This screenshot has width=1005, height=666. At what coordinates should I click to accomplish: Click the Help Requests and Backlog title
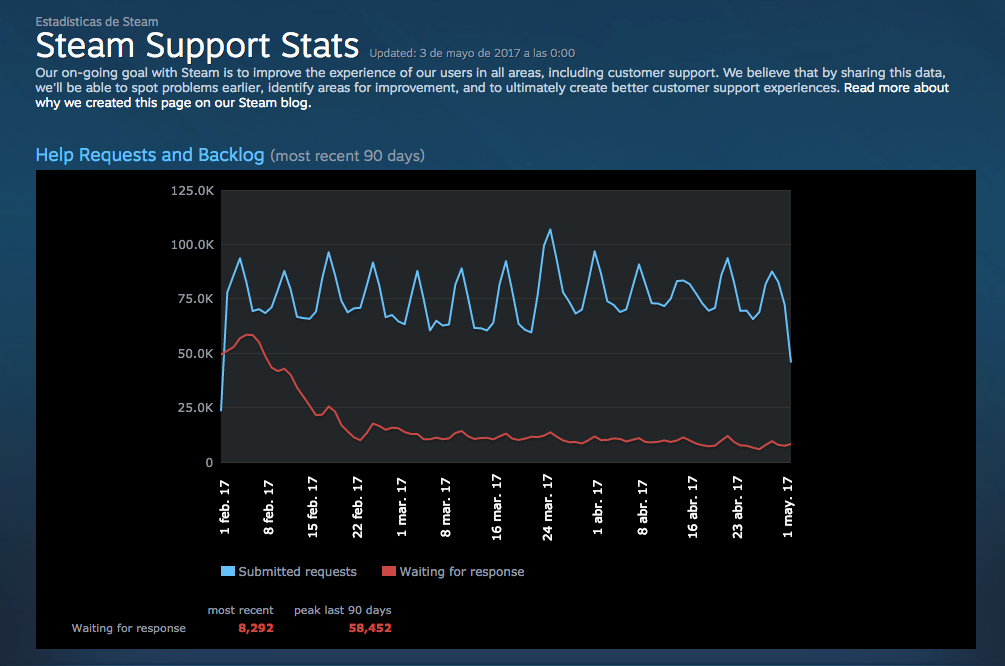[x=149, y=155]
